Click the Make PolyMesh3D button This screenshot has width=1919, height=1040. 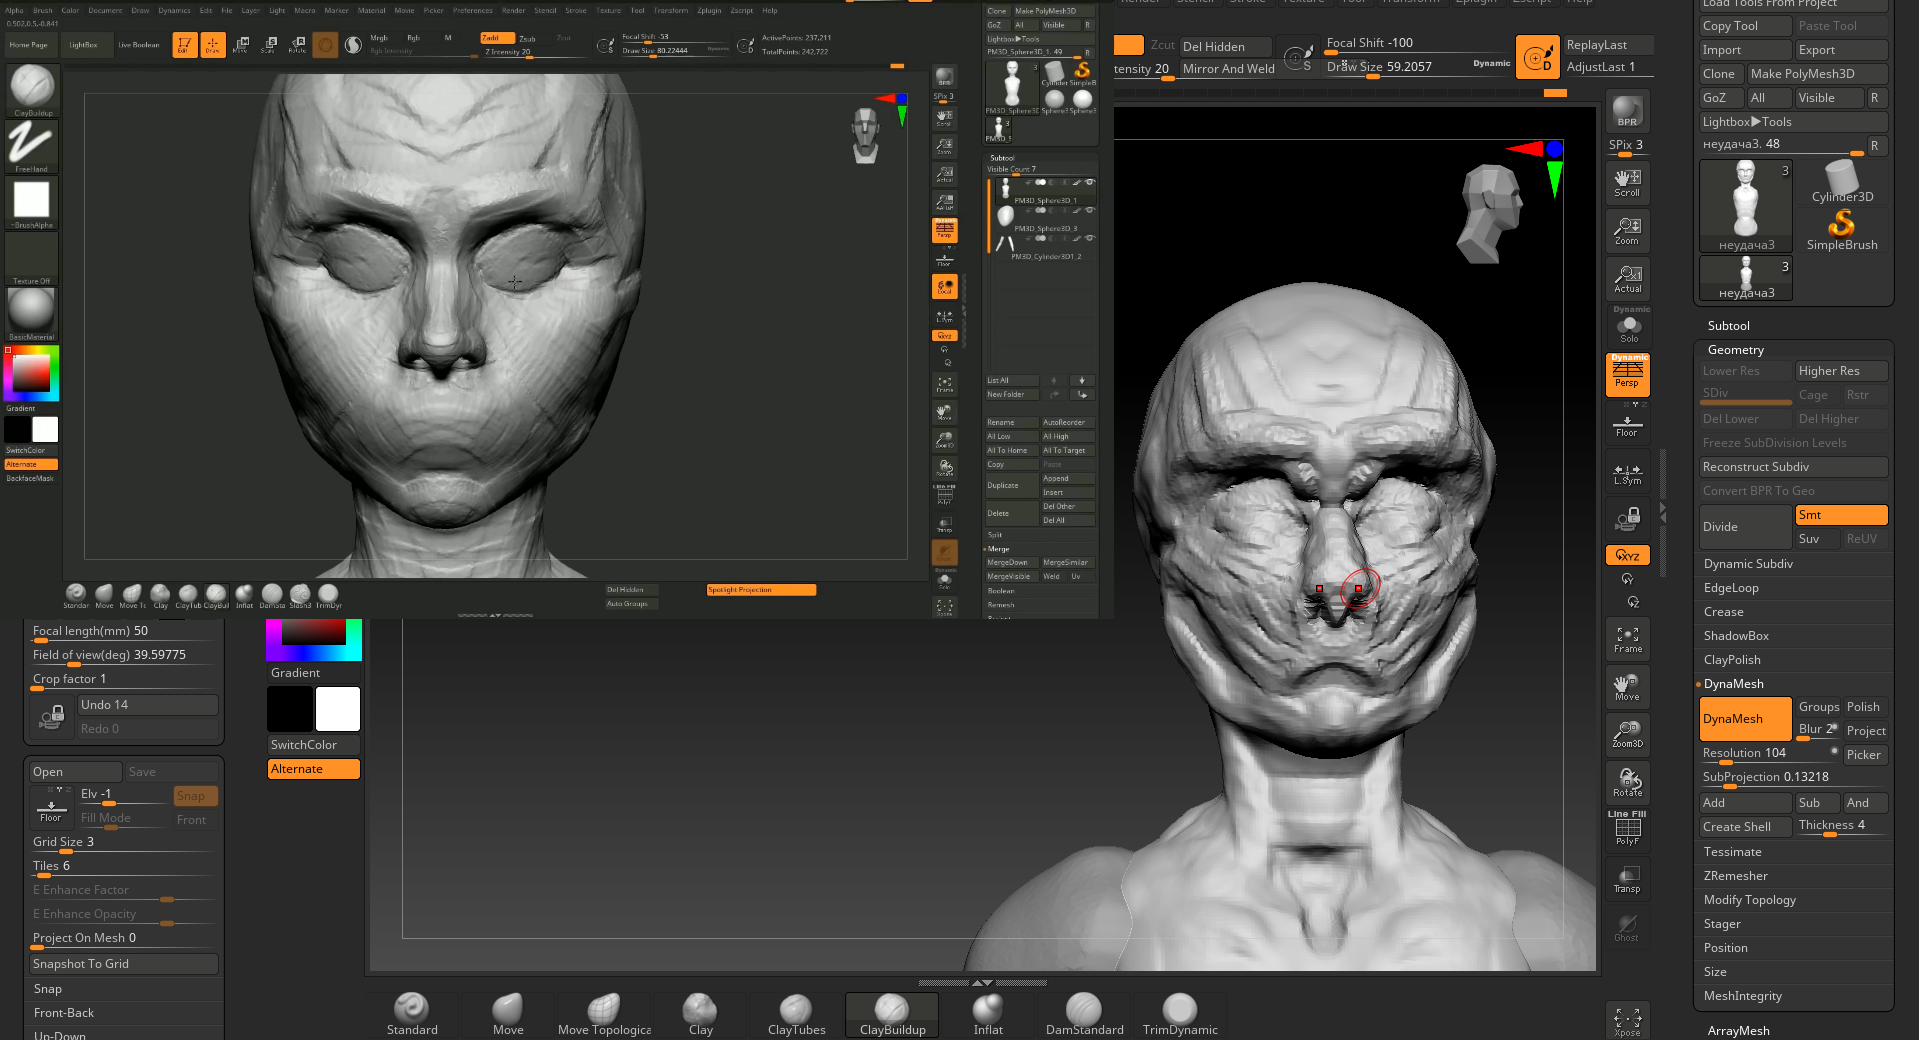point(1816,74)
